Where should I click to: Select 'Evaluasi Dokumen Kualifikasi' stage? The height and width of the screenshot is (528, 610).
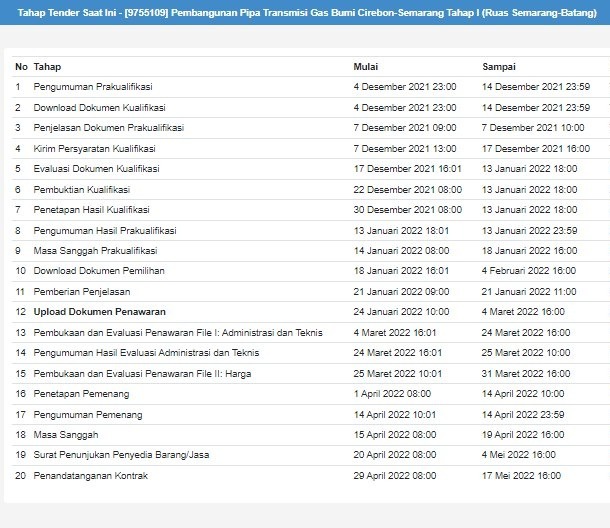point(96,169)
